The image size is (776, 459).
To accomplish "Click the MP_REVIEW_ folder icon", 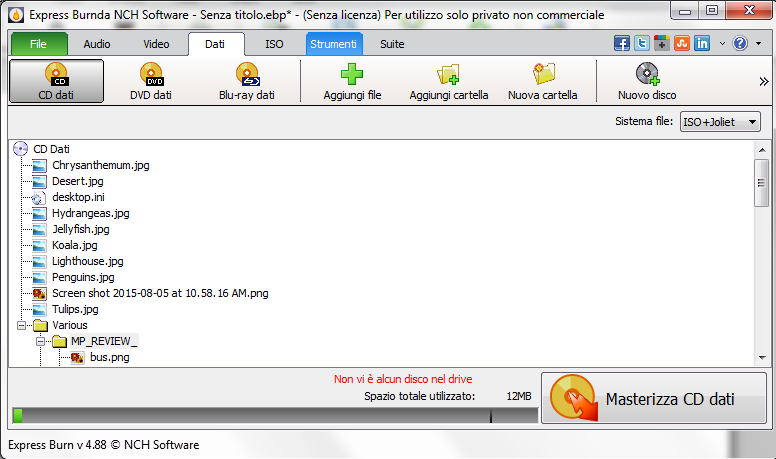I will coord(59,341).
